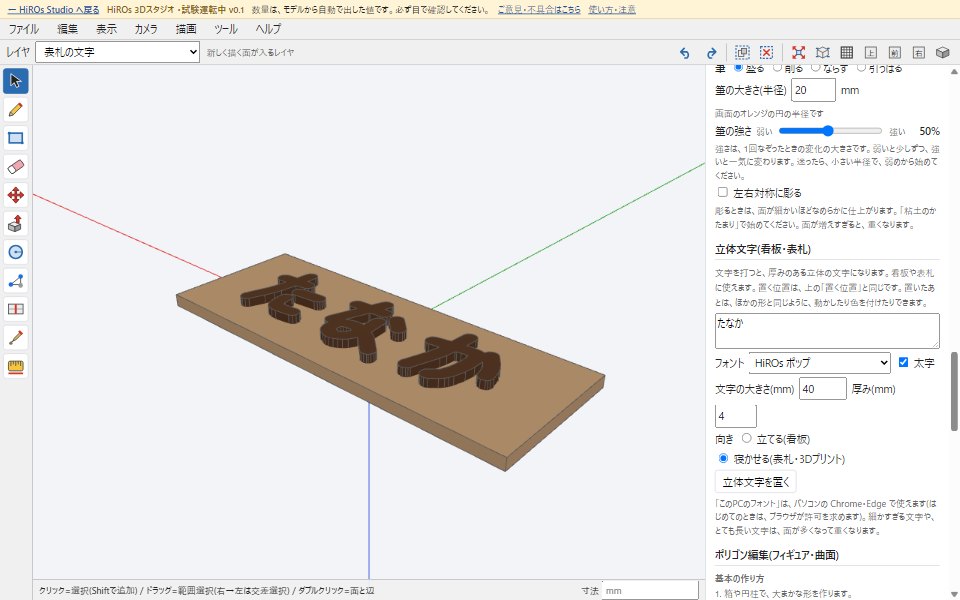
Task: Select the eraser tool
Action: (16, 167)
